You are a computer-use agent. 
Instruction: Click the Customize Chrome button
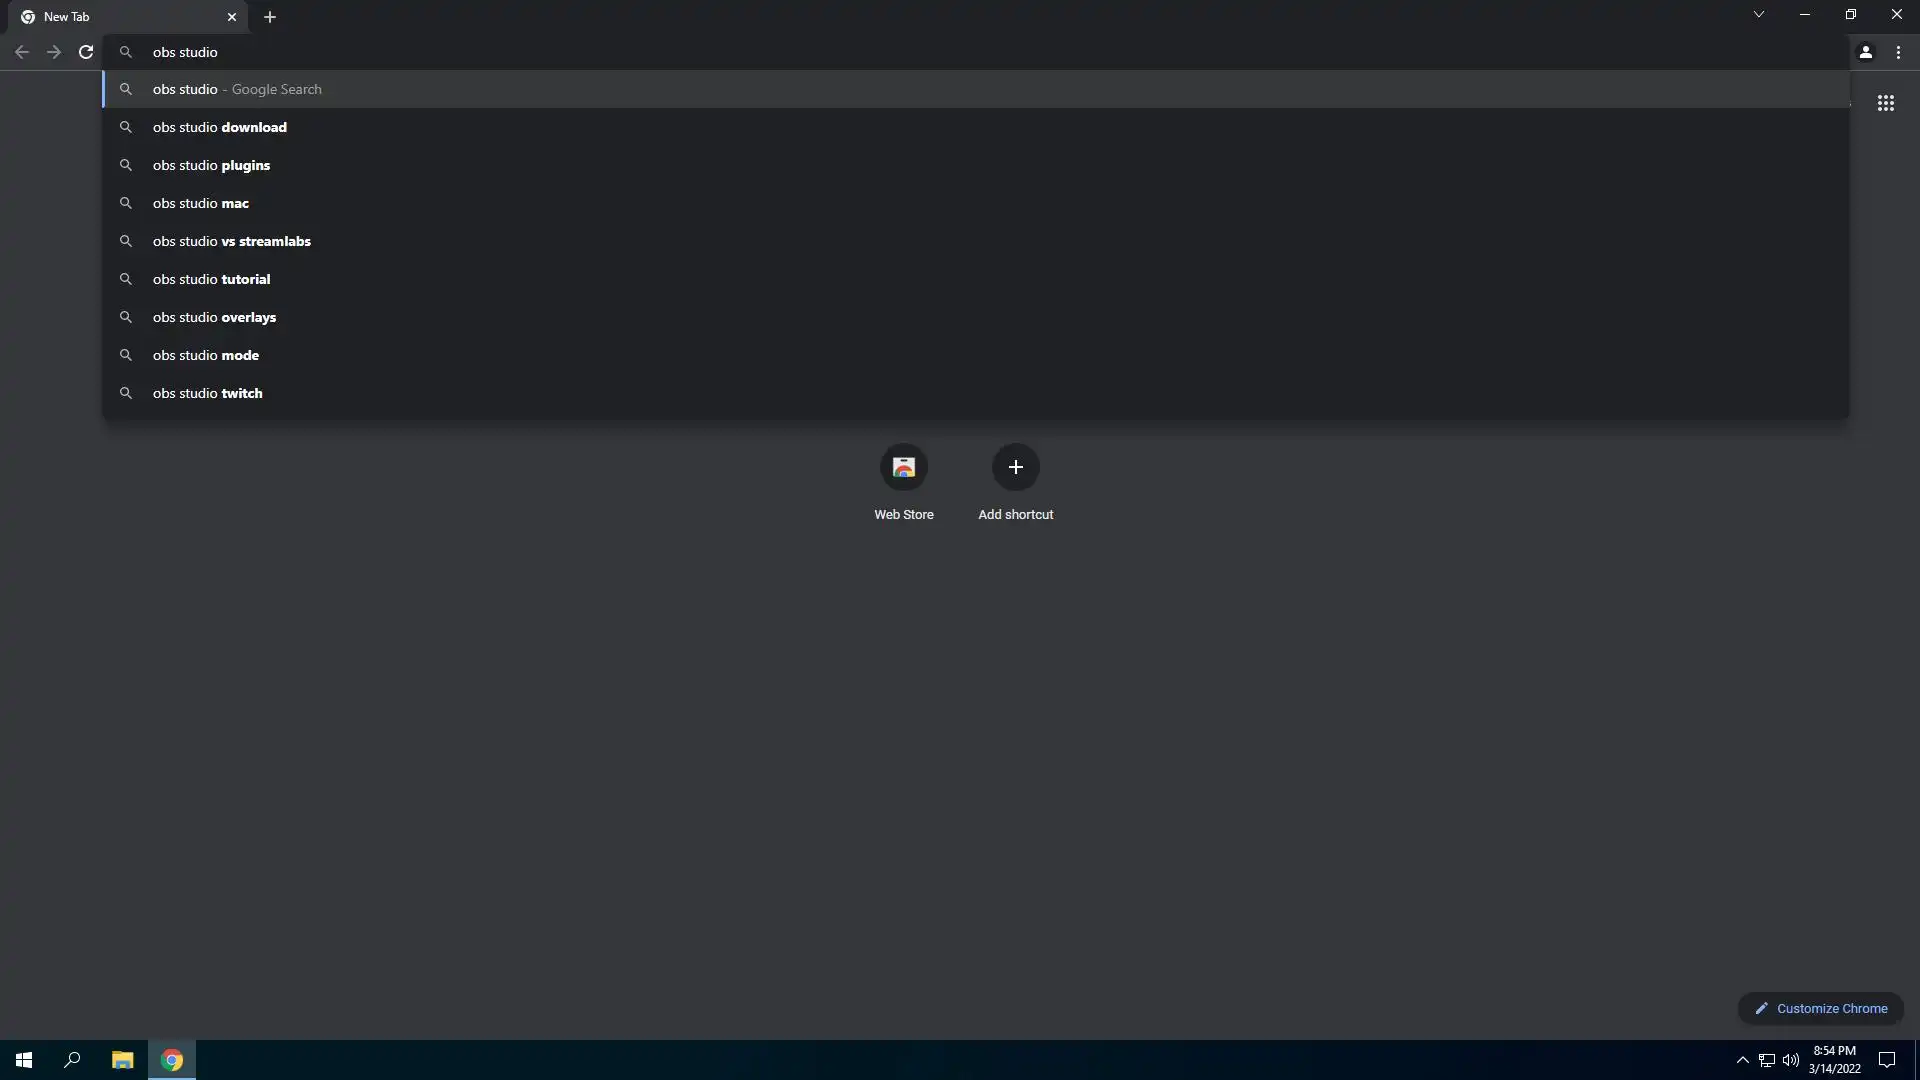1821,1008
